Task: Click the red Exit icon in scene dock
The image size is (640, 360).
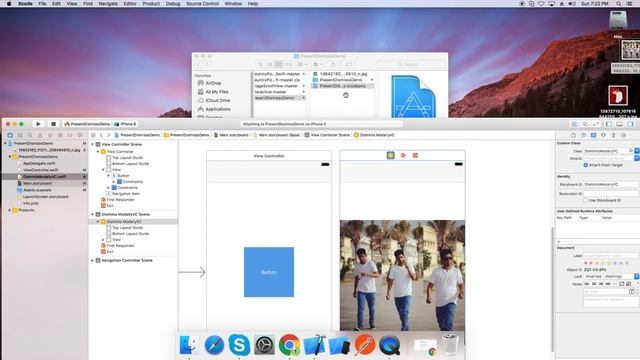Action: pos(415,155)
